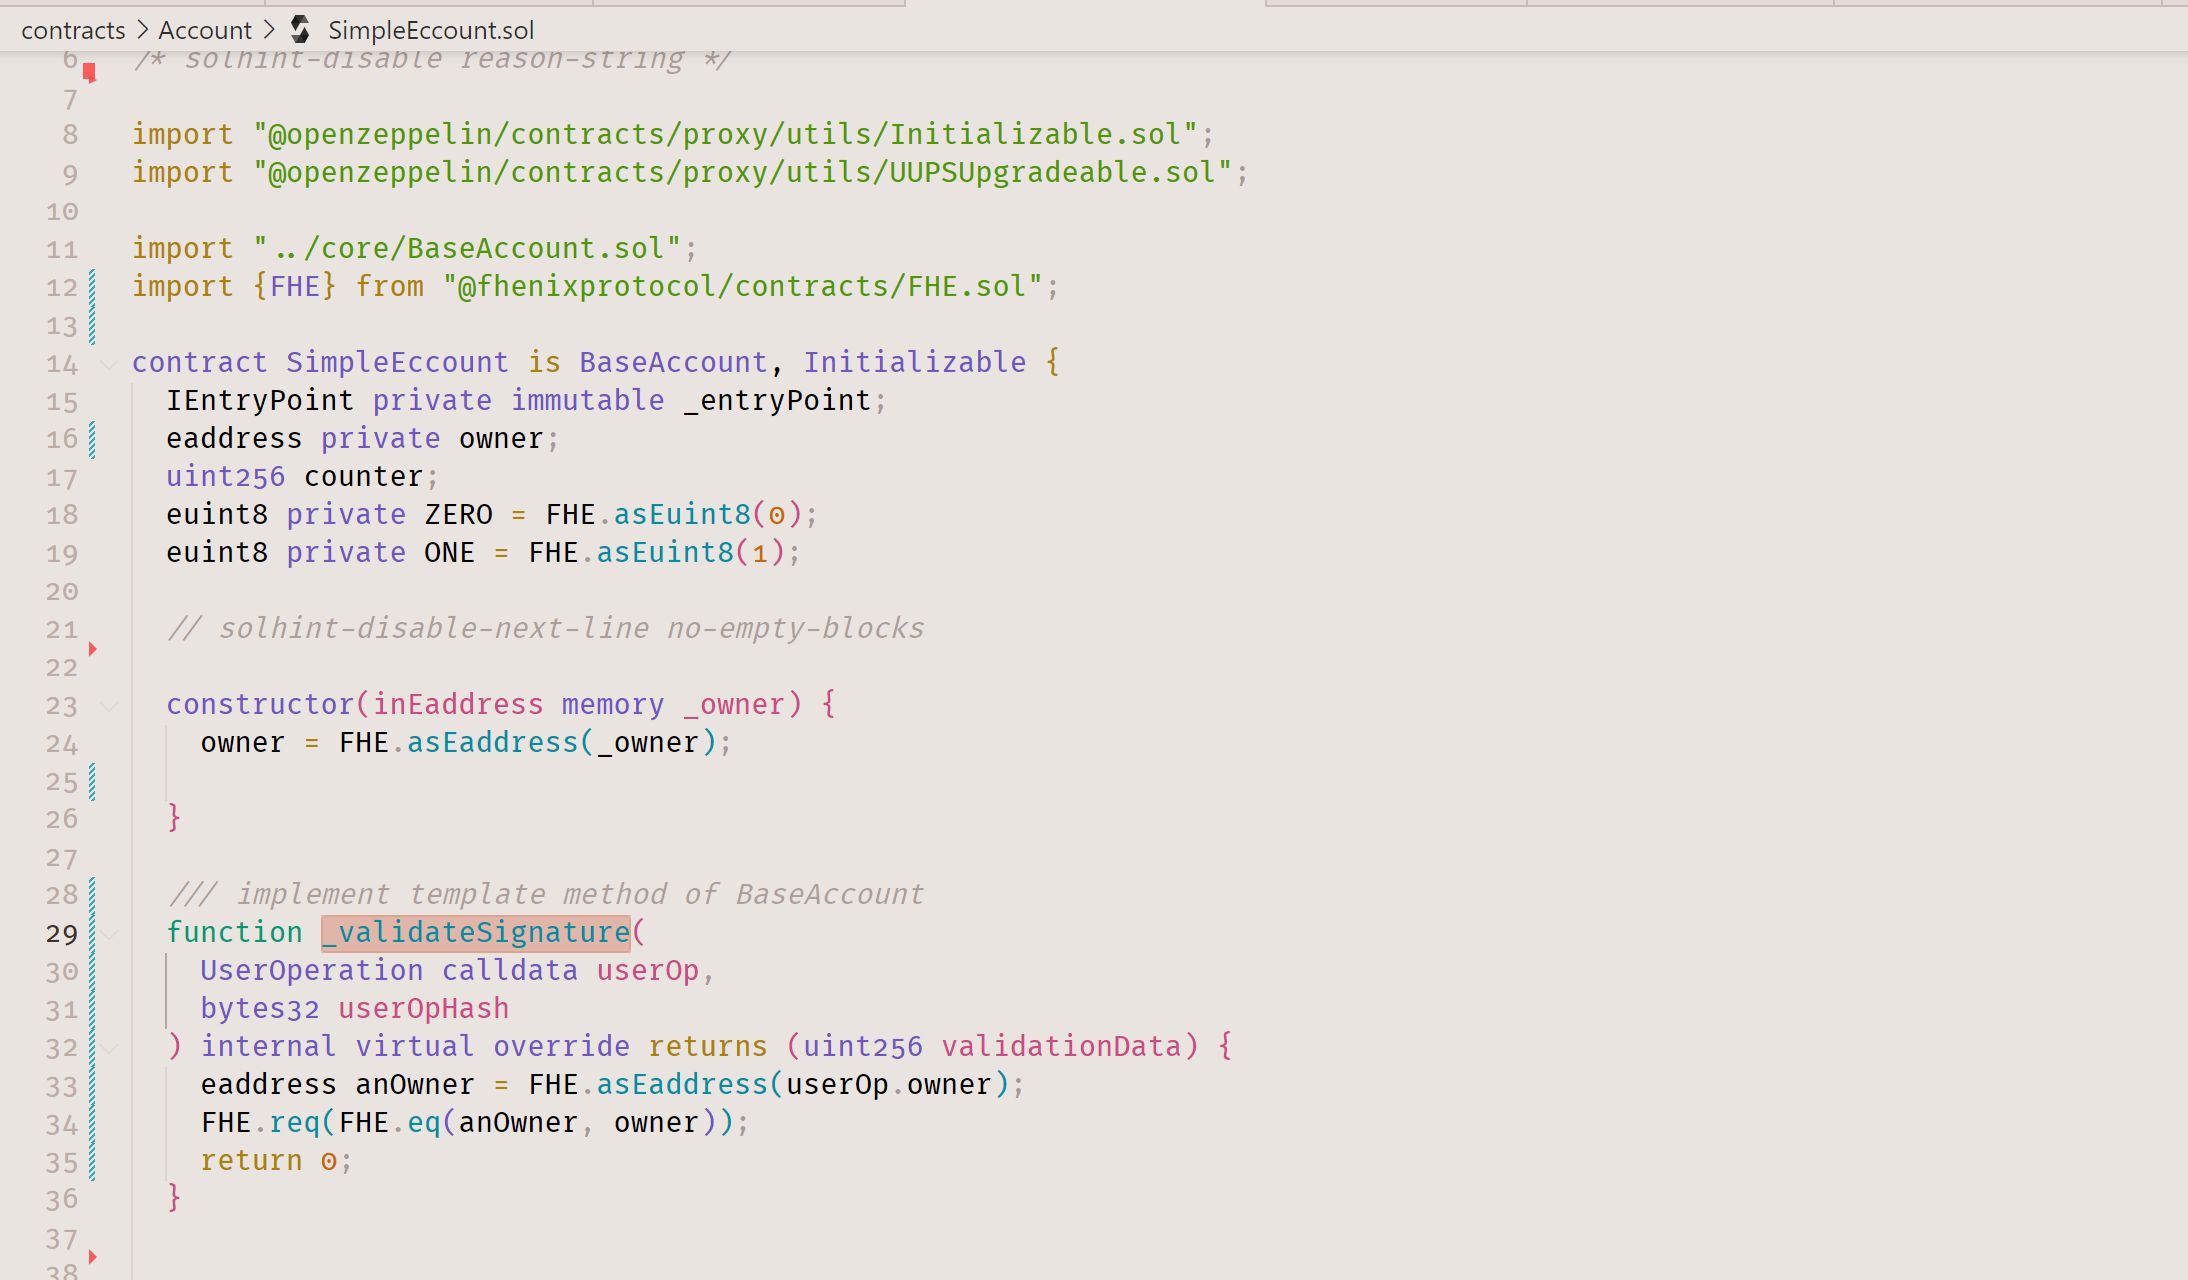The width and height of the screenshot is (2188, 1280).
Task: Click the virtual keyword on line 32
Action: click(x=415, y=1046)
